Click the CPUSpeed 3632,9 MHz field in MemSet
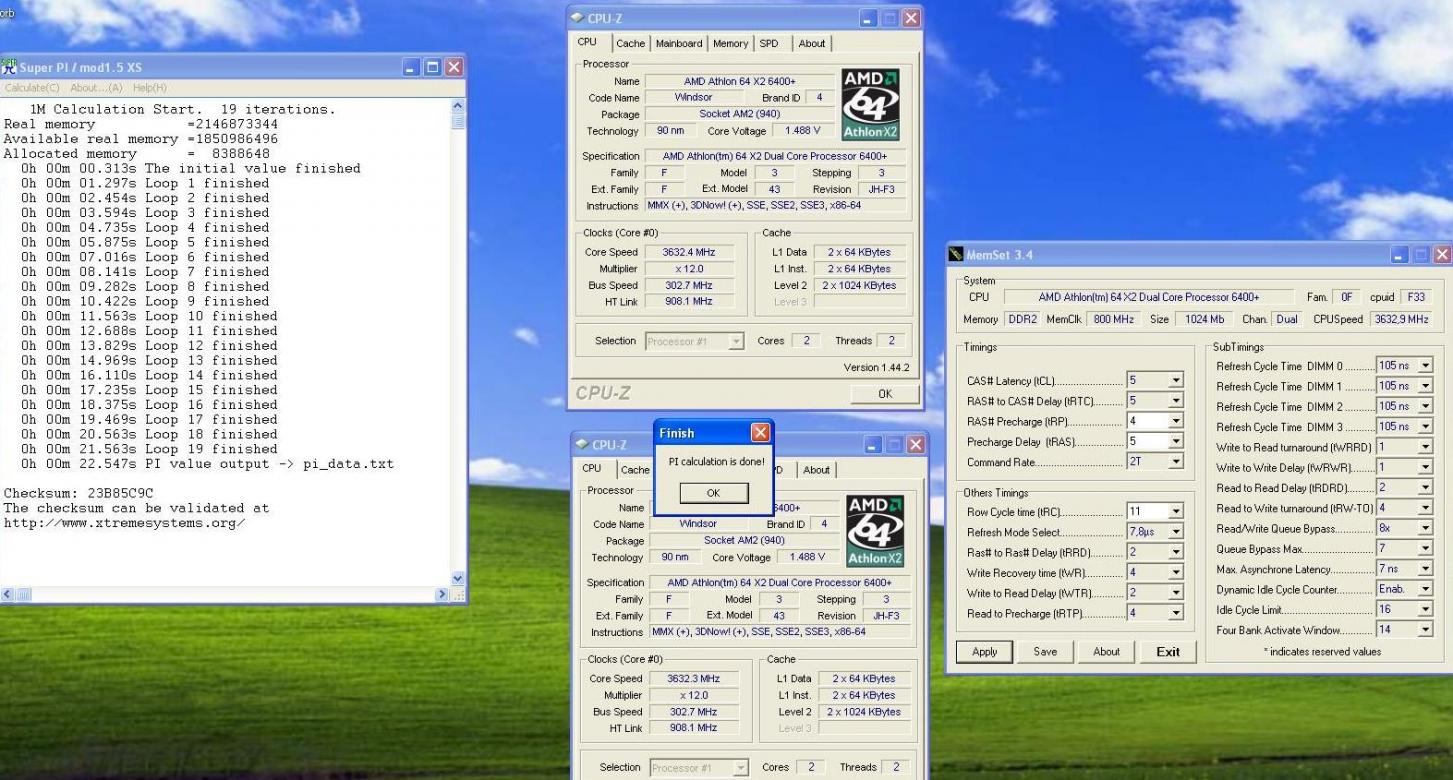The height and width of the screenshot is (780, 1453). [1400, 319]
